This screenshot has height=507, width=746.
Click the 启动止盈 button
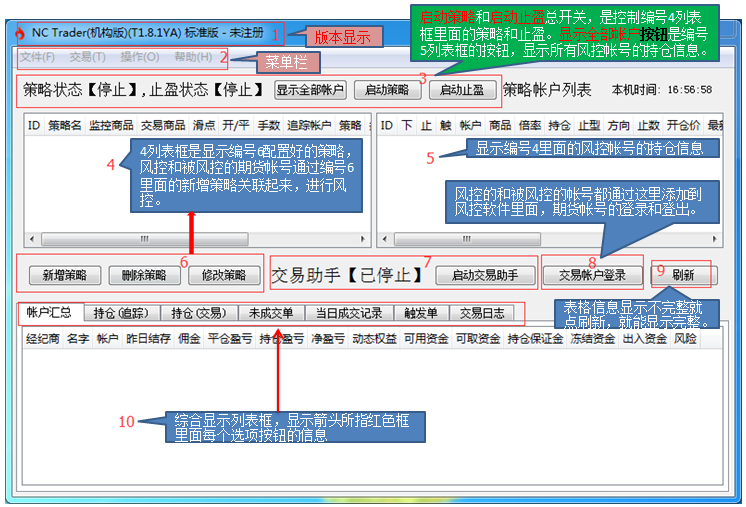click(462, 90)
